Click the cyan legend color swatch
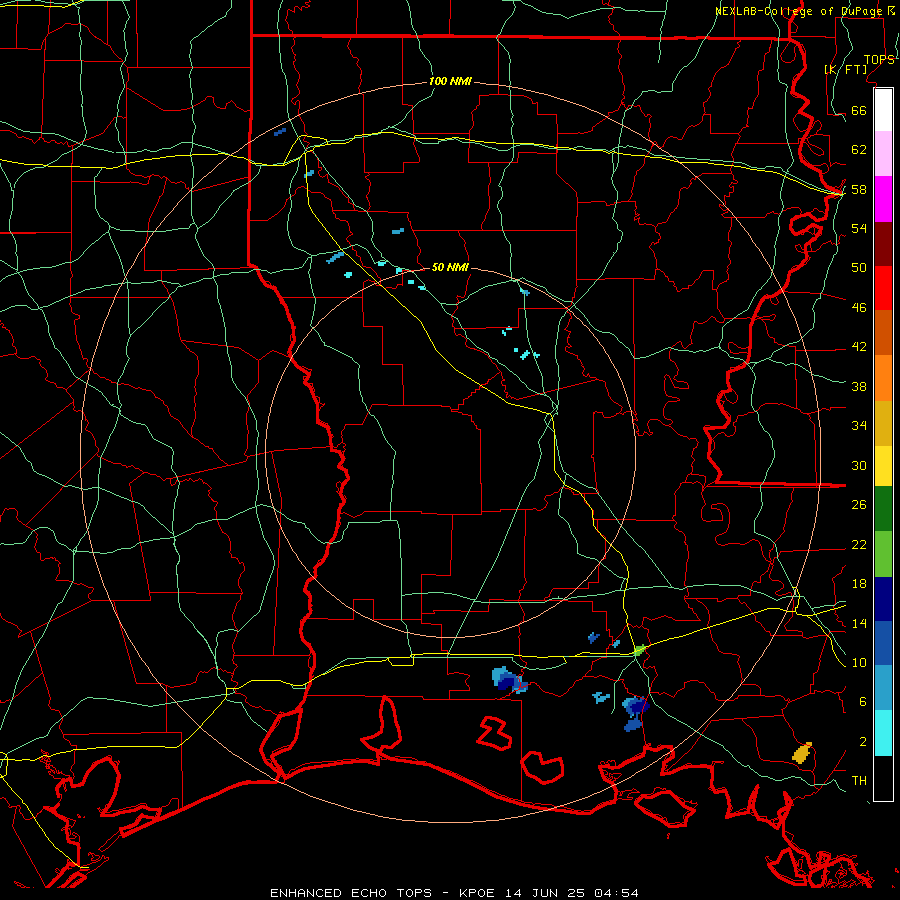Viewport: 900px width, 900px height. pyautogui.click(x=883, y=733)
